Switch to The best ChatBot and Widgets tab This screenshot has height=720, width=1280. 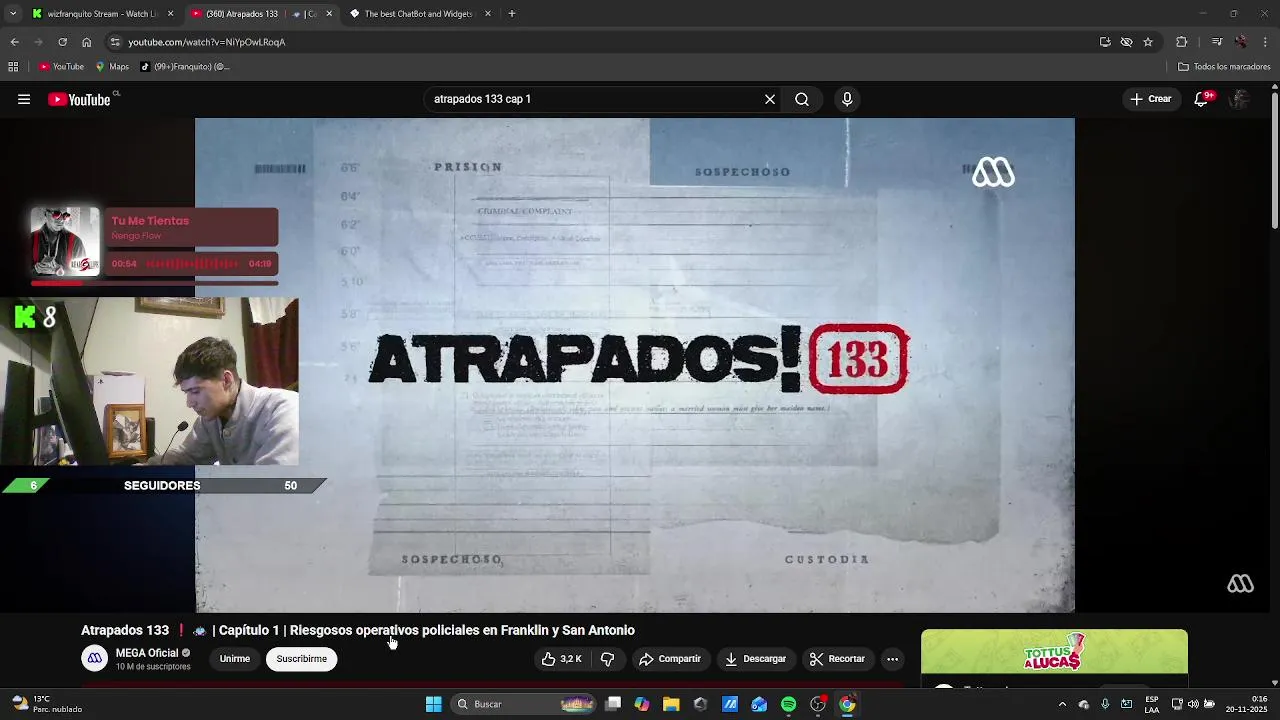[x=418, y=14]
